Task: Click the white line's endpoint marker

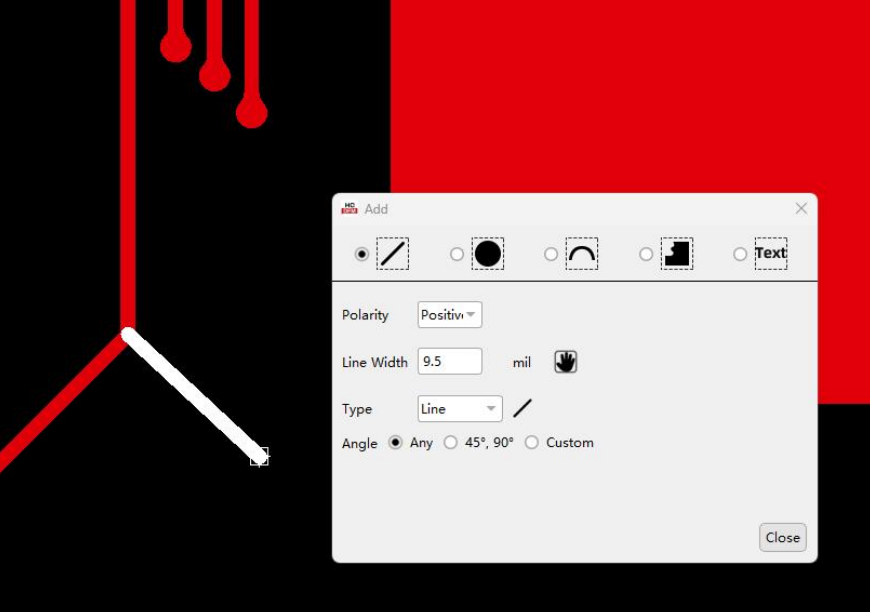Action: click(x=259, y=457)
